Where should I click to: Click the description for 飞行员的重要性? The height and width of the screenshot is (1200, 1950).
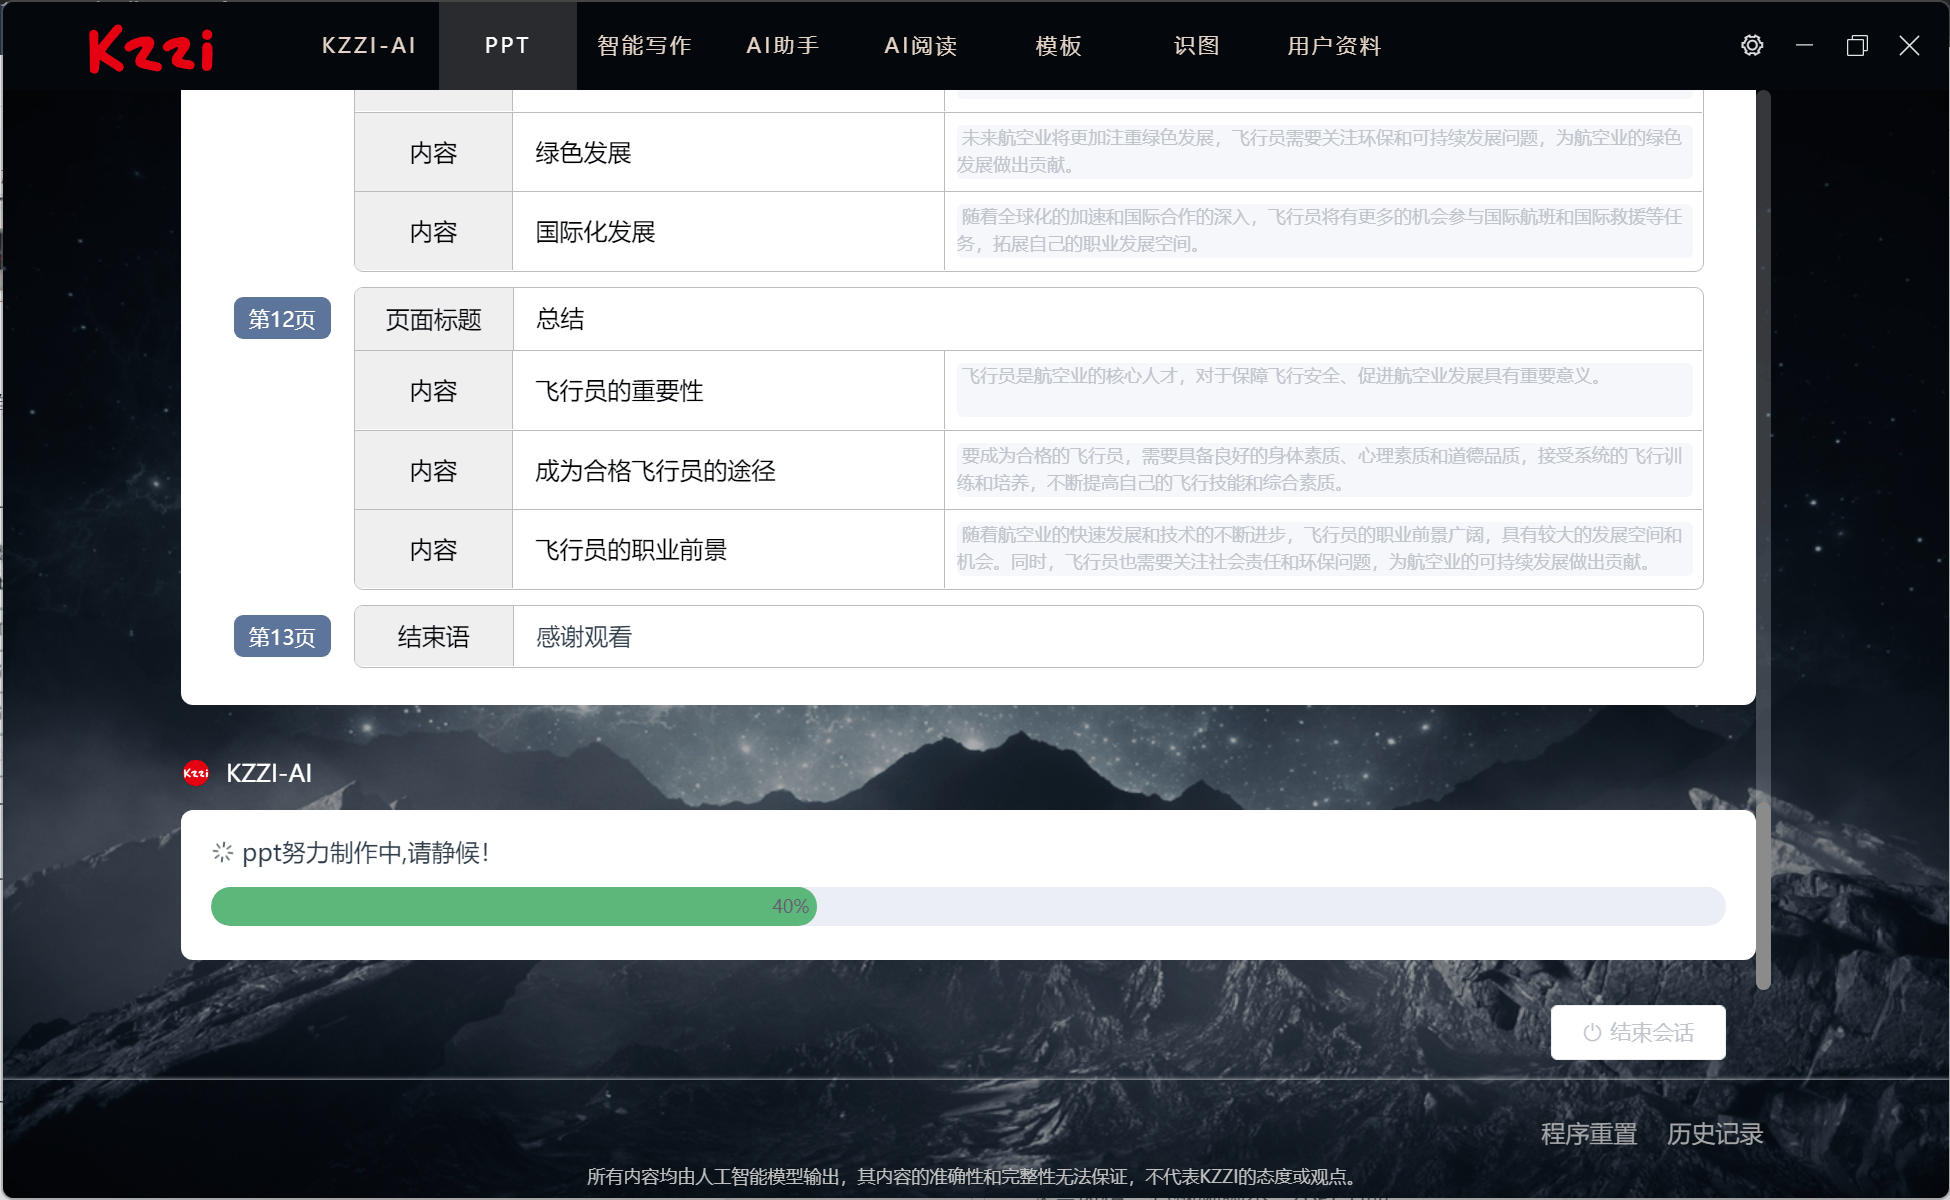point(1324,390)
